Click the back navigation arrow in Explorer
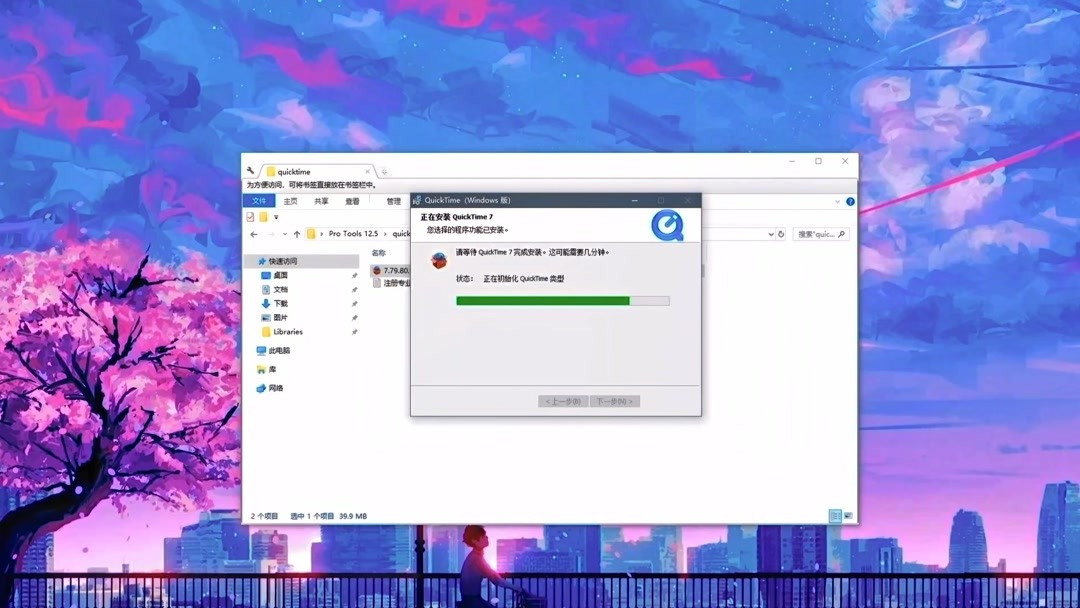The image size is (1080, 608). tap(253, 233)
